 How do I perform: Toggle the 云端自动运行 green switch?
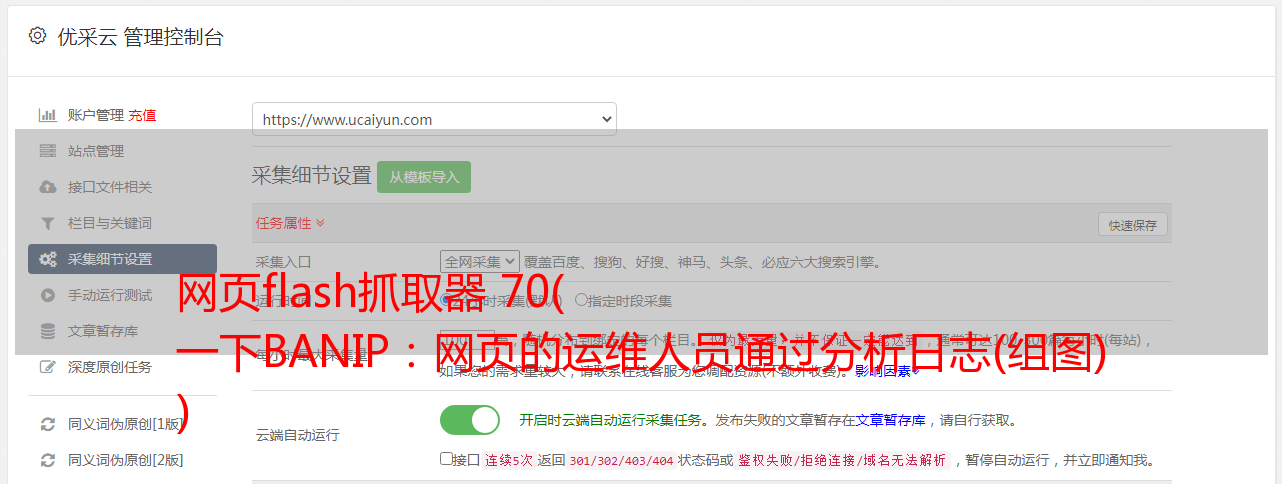470,420
